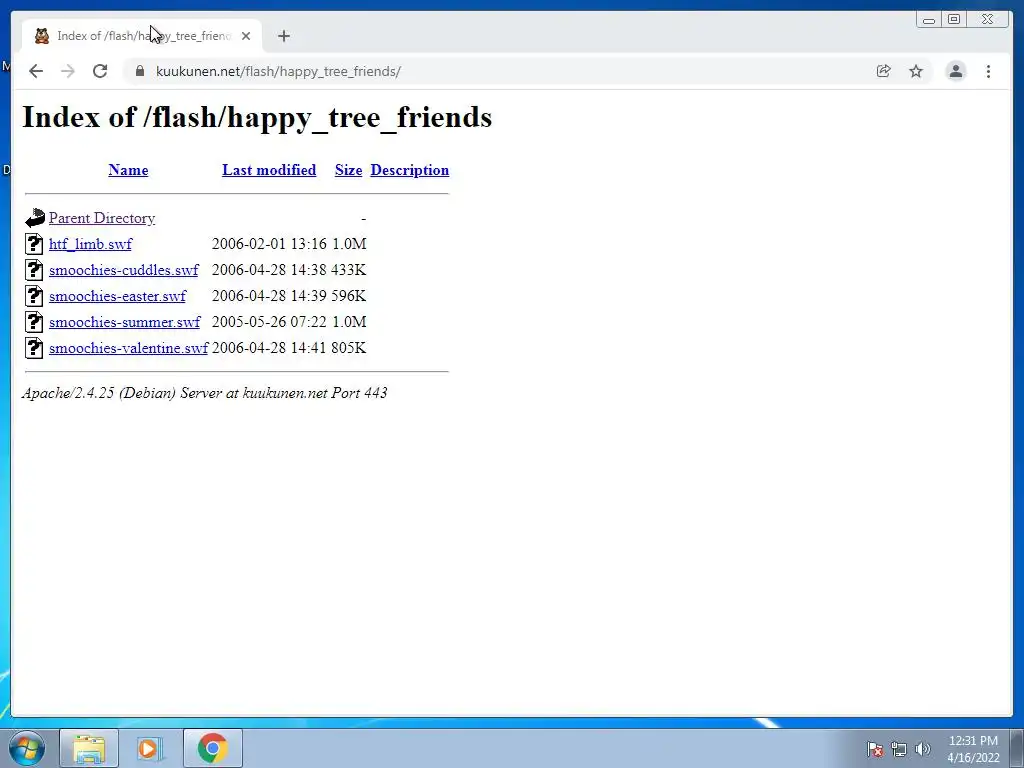Screen dimensions: 1024x768
Task: Open the volume speaker tray icon
Action: click(x=923, y=749)
